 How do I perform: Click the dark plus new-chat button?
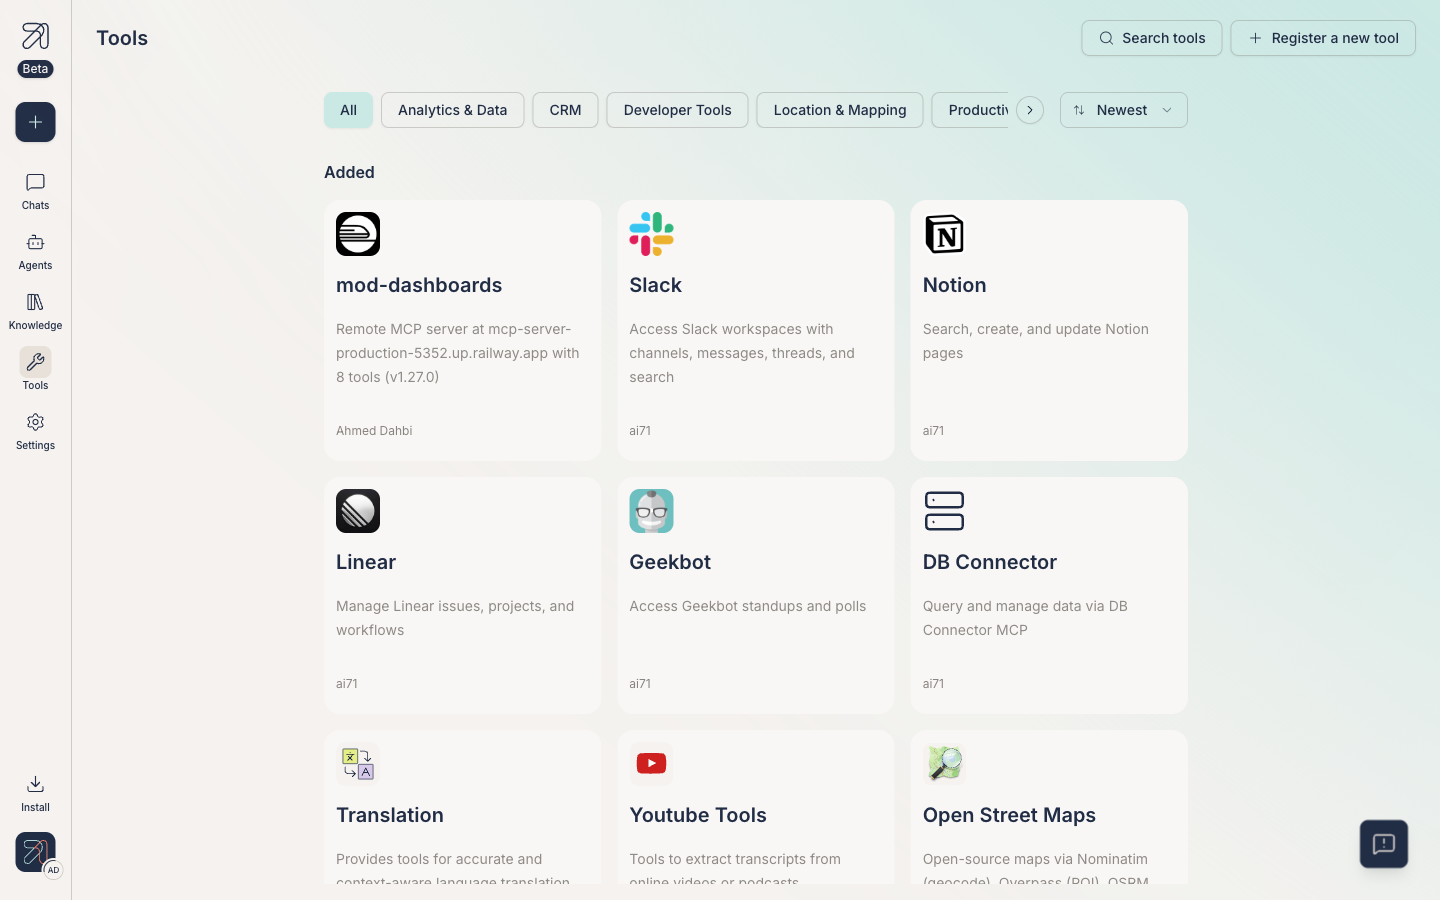(x=35, y=122)
